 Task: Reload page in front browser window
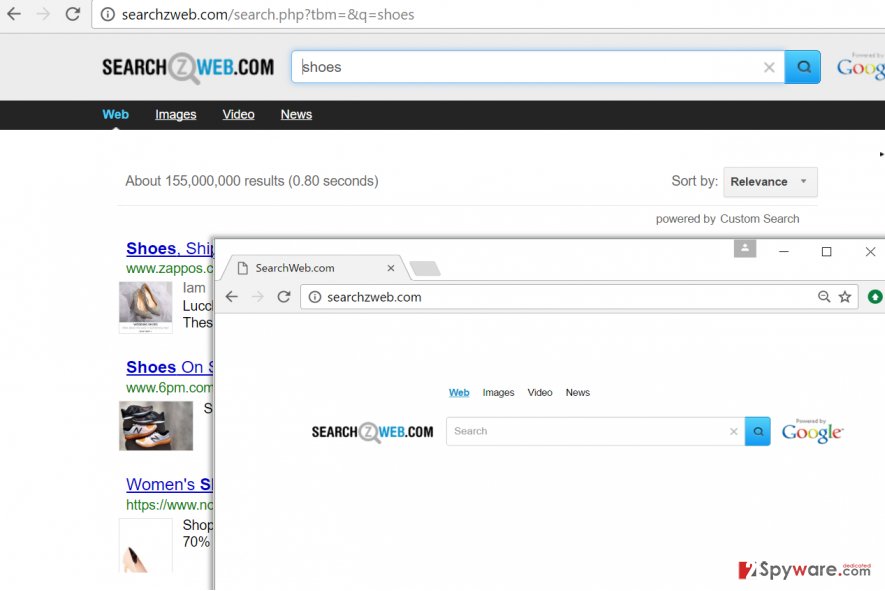point(284,297)
